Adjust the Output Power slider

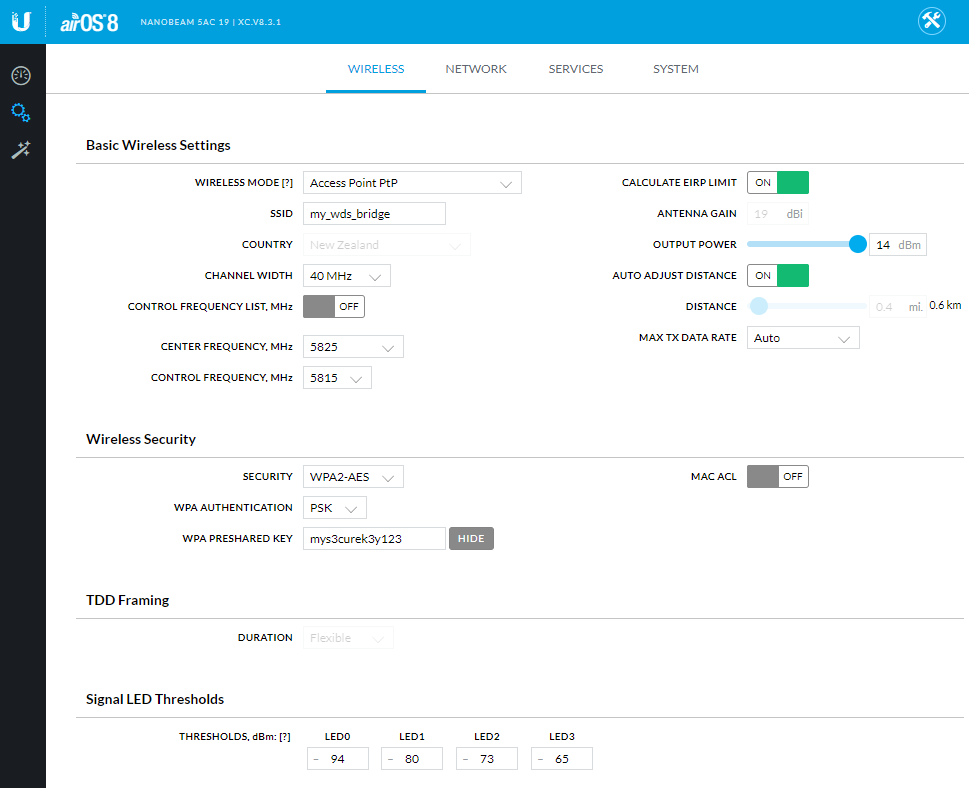point(857,244)
